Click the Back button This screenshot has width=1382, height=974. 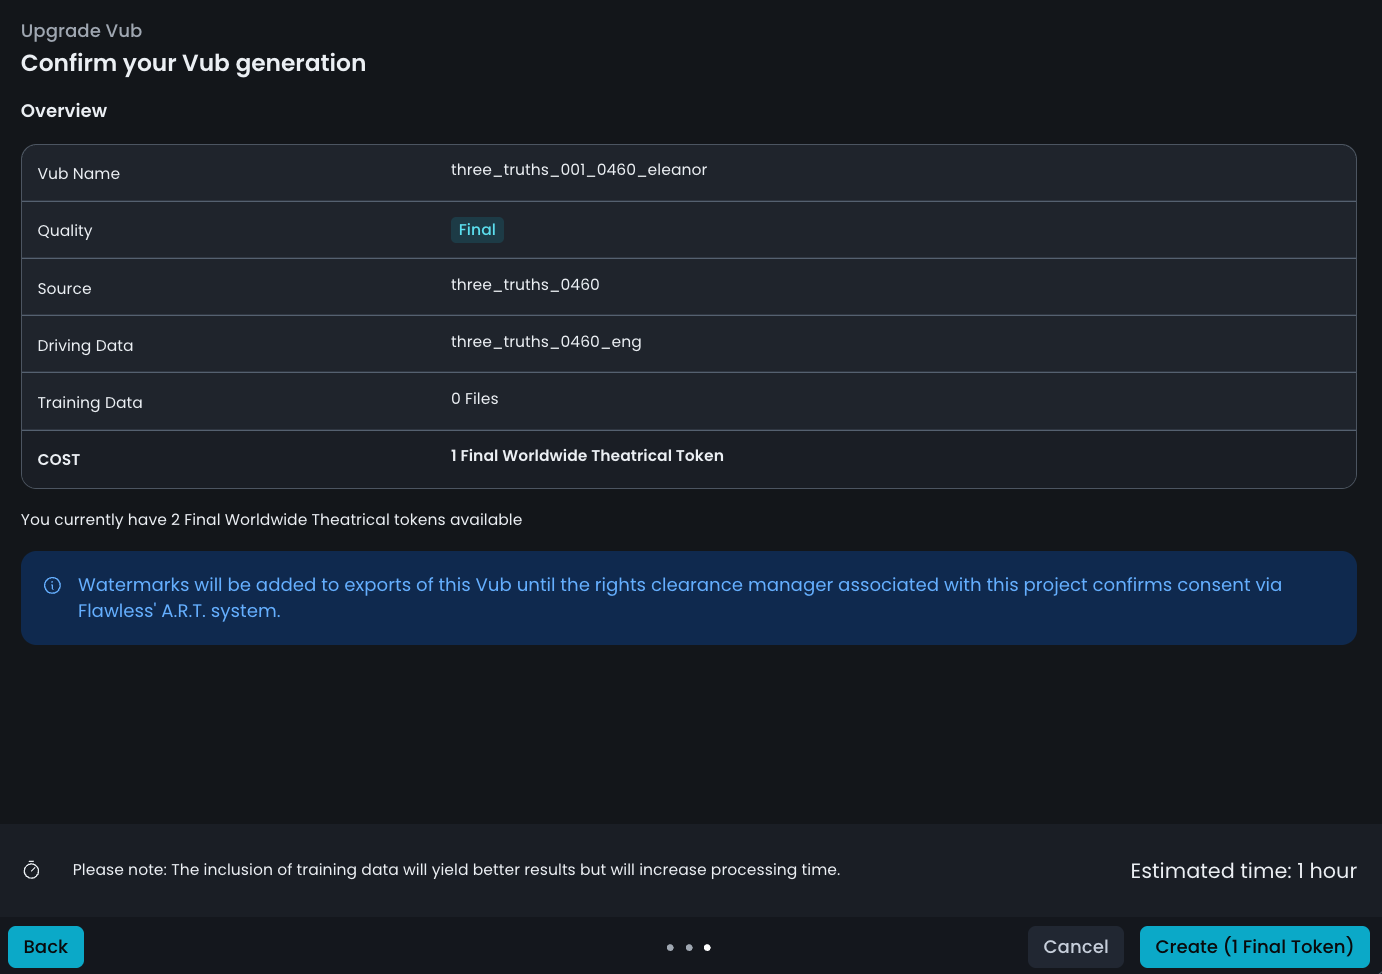[46, 946]
